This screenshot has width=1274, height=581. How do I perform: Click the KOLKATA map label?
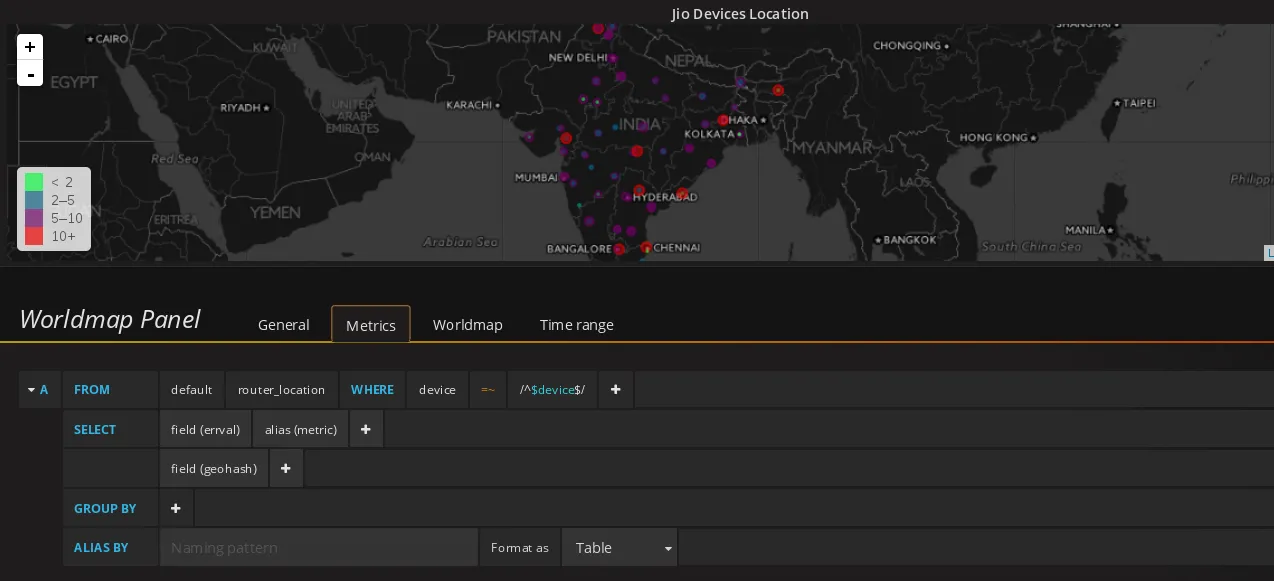709,134
